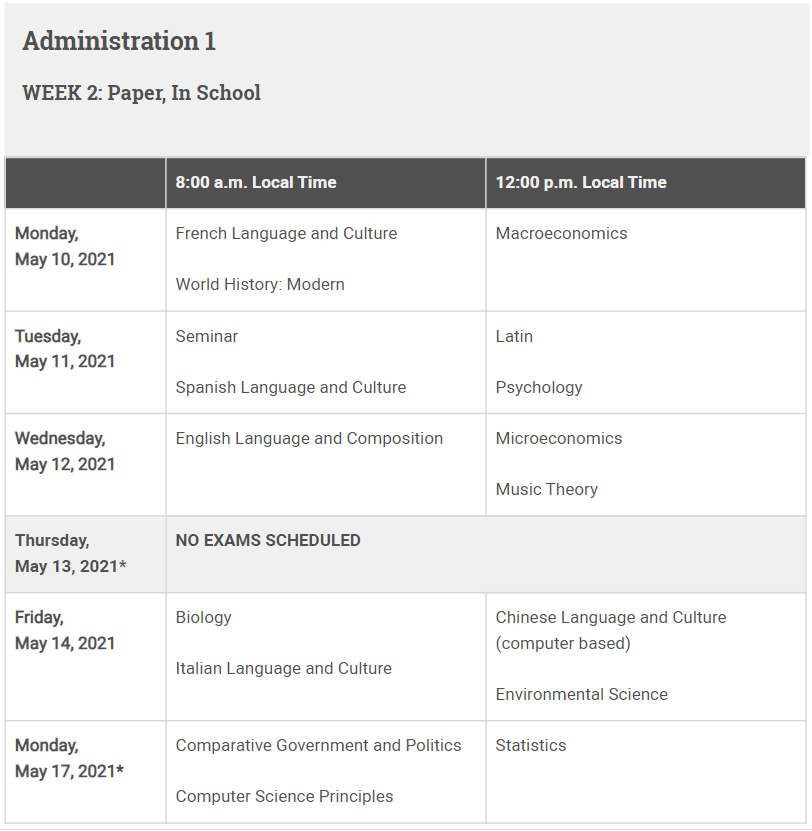This screenshot has height=831, width=812.
Task: Click the Latin exam entry
Action: pos(514,336)
